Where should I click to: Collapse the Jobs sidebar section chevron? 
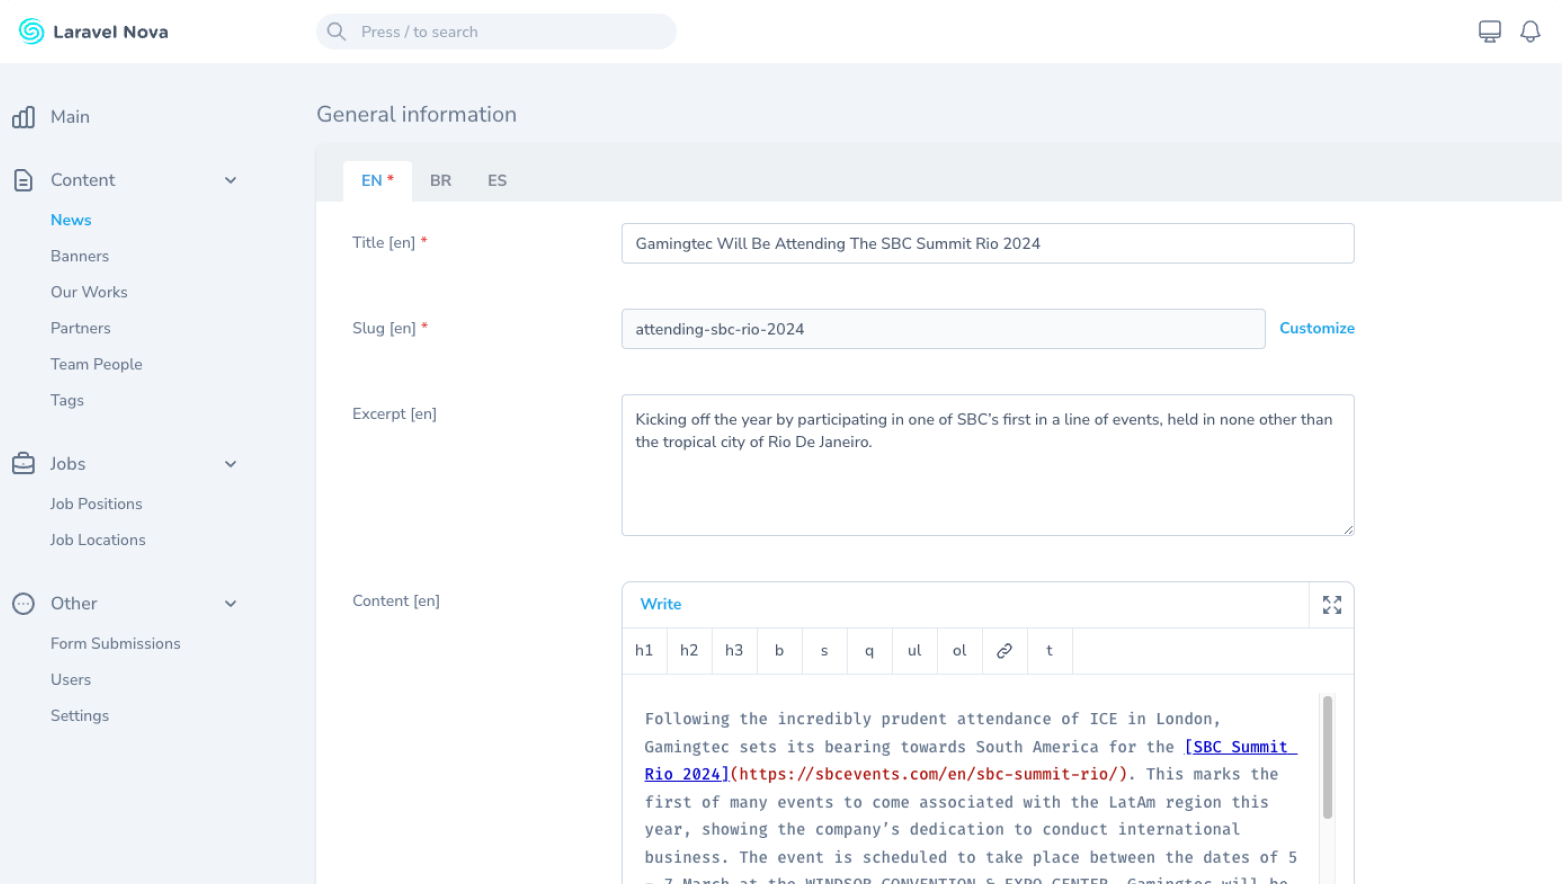click(x=231, y=464)
